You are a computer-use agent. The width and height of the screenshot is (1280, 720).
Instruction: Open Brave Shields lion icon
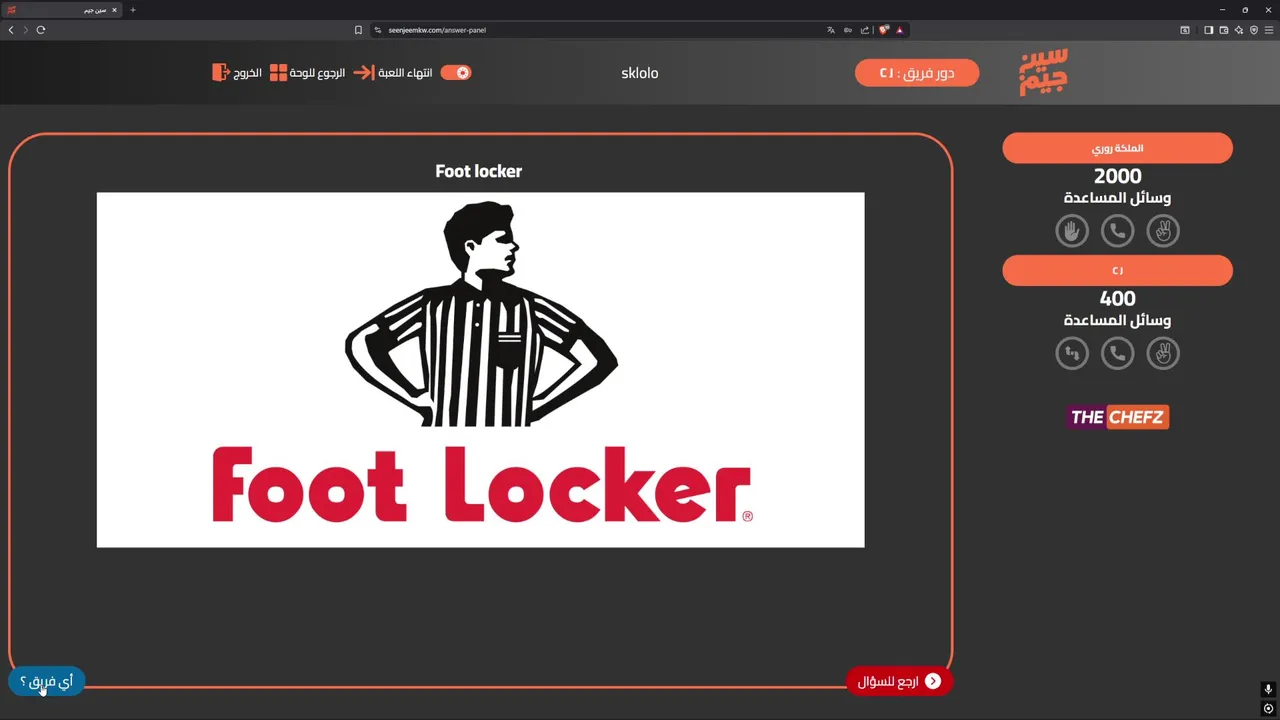tap(884, 30)
